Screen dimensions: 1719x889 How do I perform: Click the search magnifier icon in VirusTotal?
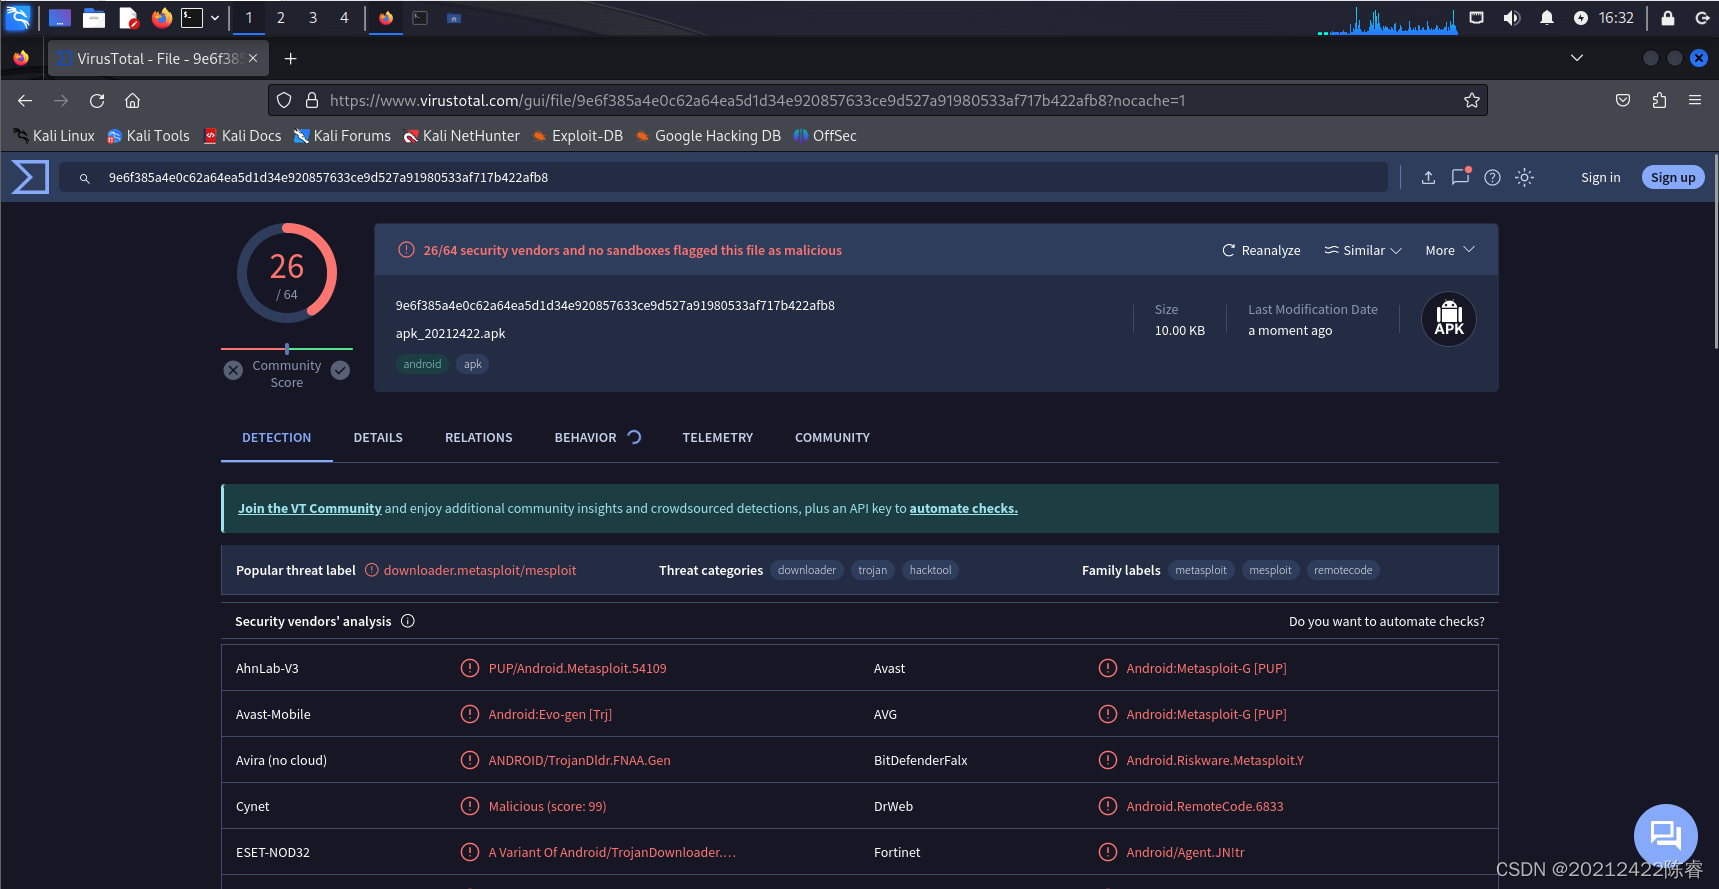click(x=85, y=178)
